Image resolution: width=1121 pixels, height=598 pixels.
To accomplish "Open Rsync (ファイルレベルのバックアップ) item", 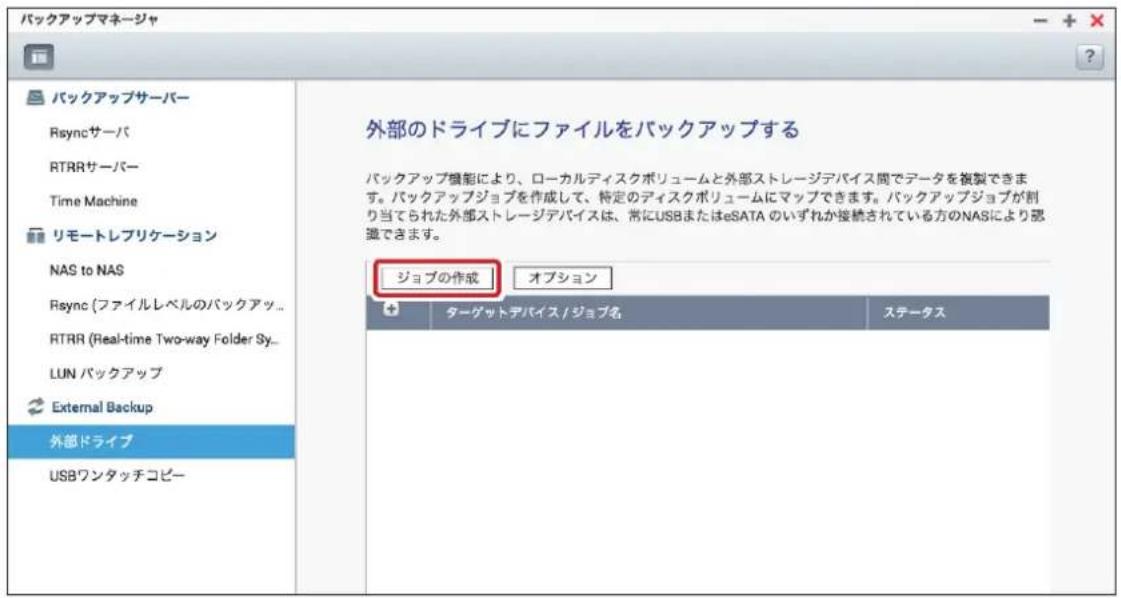I will pos(167,305).
